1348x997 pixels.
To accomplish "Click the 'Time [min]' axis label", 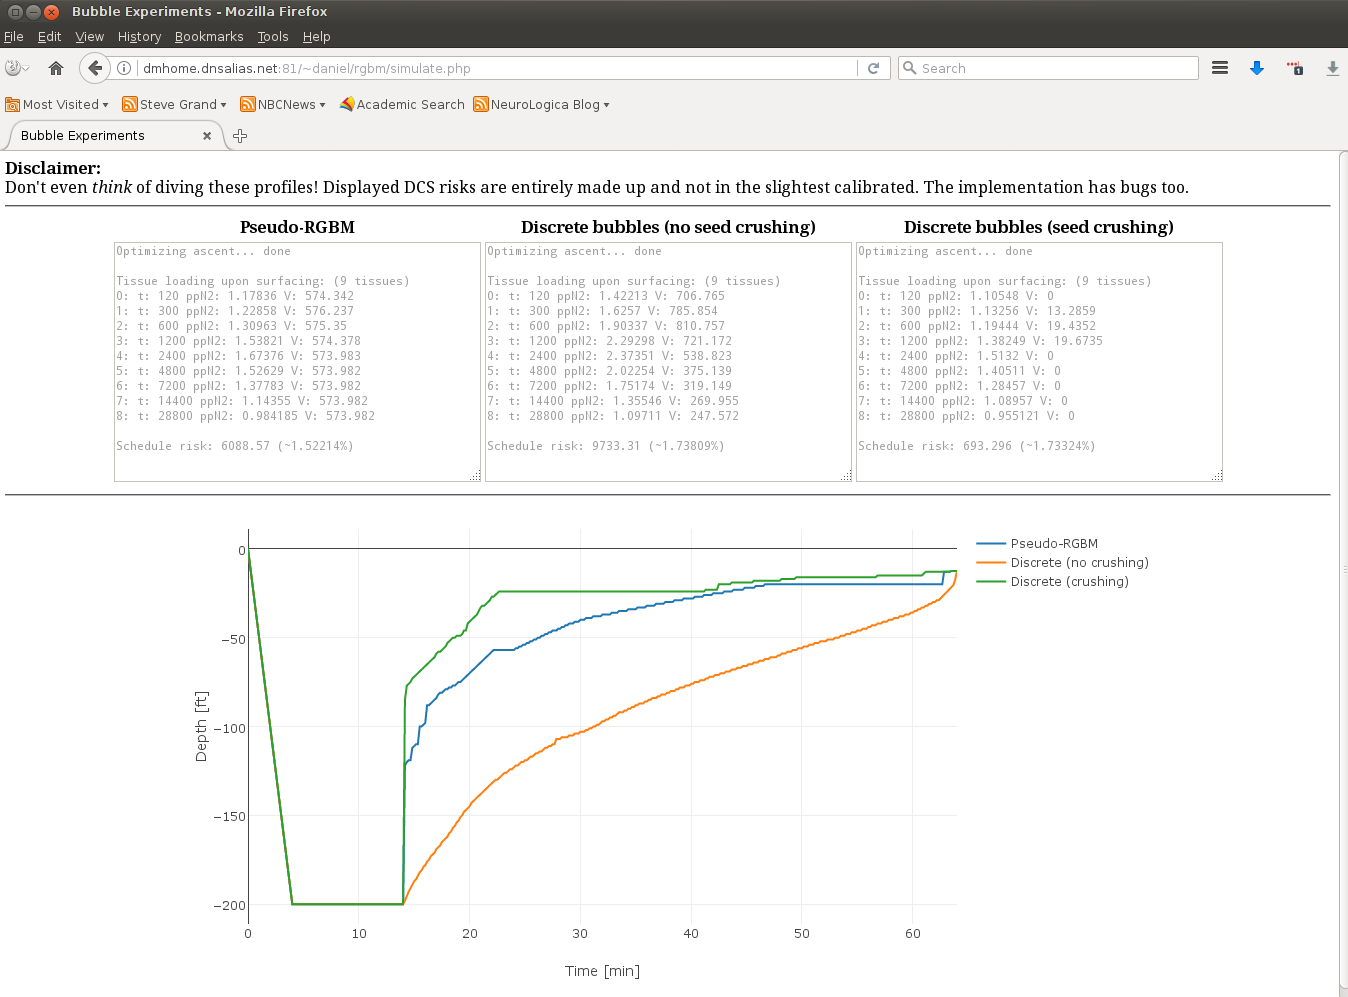I will (x=602, y=971).
